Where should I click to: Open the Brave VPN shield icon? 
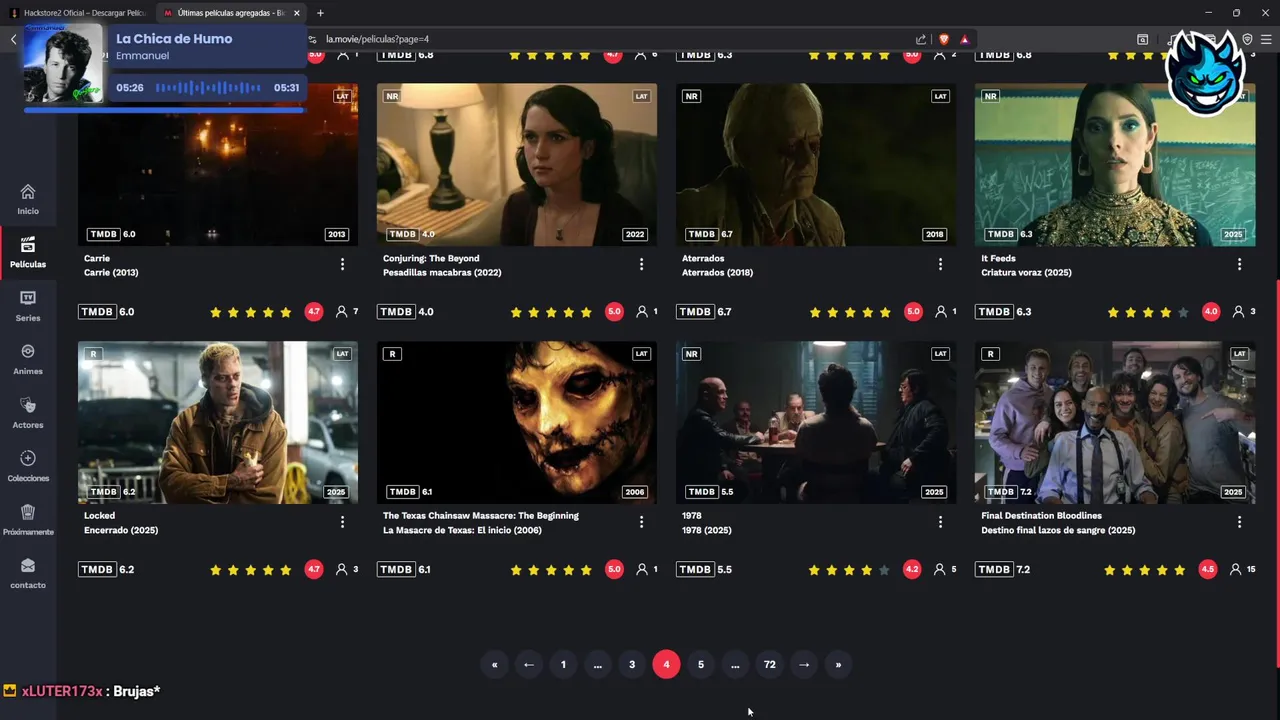1247,39
